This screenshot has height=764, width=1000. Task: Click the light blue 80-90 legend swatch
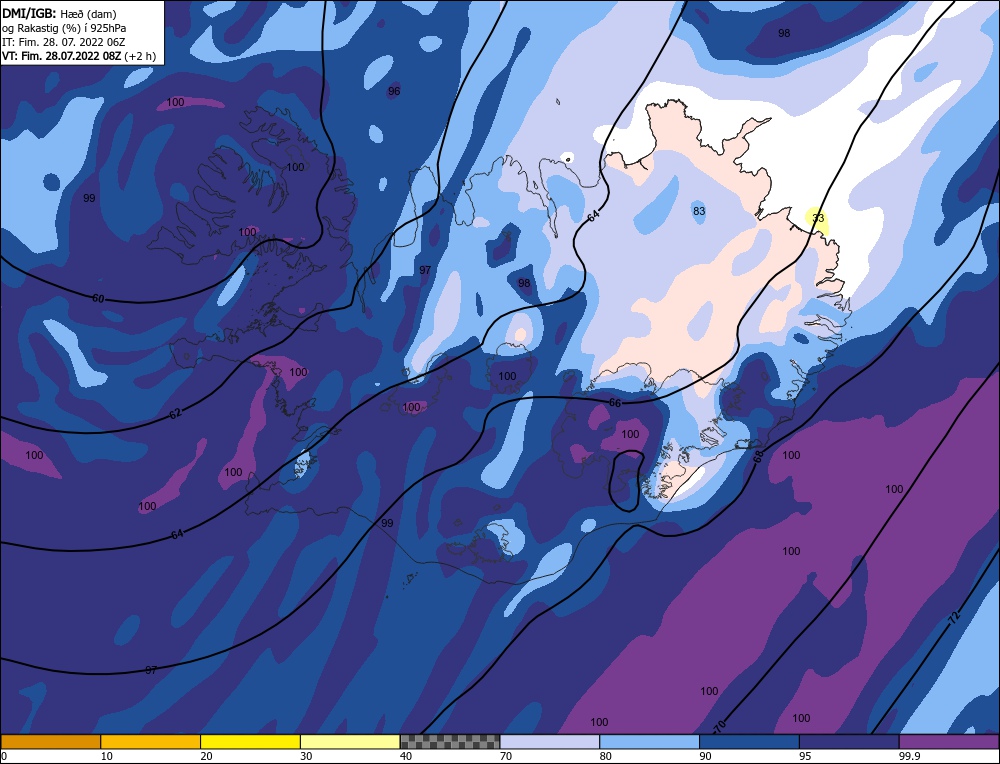pyautogui.click(x=649, y=741)
